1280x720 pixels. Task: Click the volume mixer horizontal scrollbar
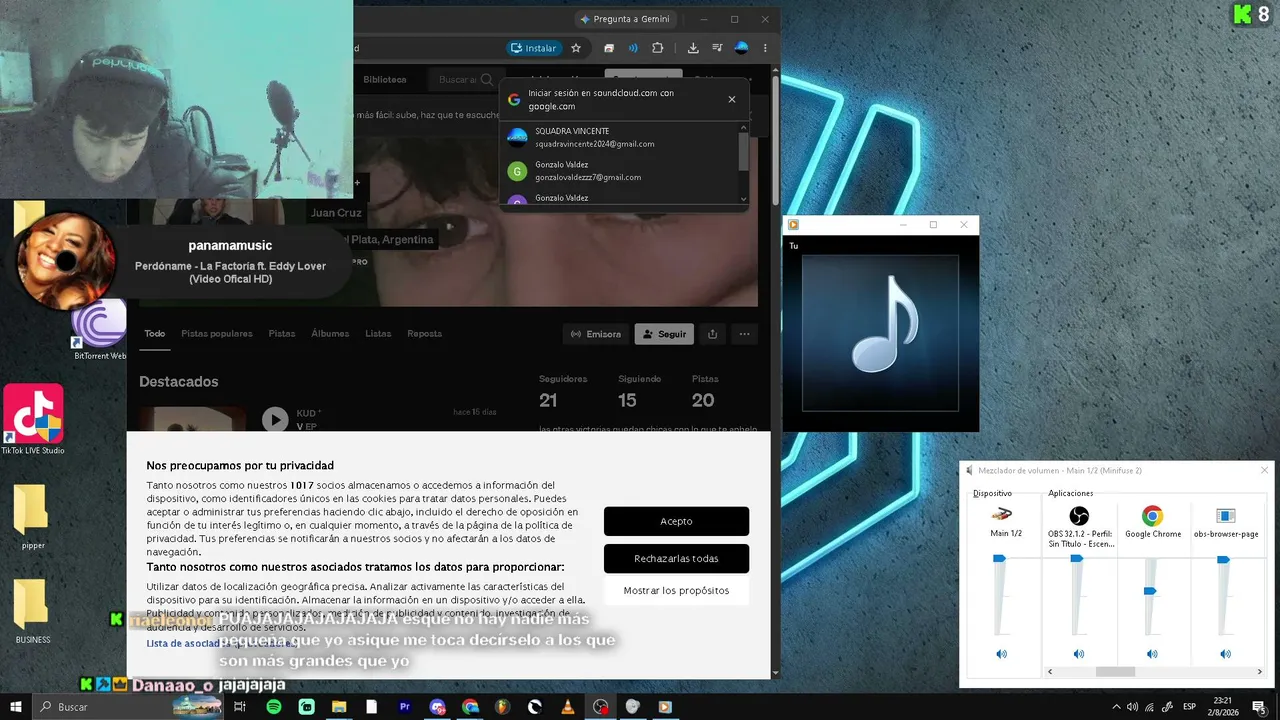pos(1115,672)
